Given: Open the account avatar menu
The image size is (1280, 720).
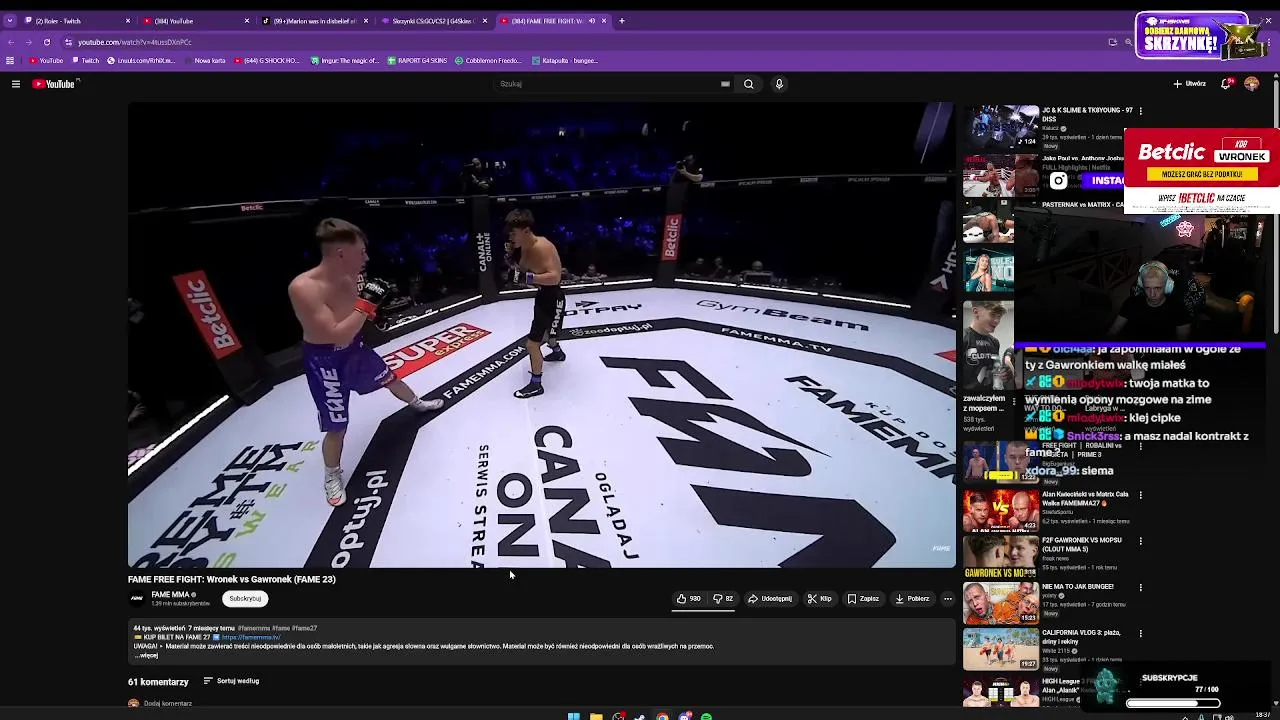Looking at the screenshot, I should [x=1251, y=84].
